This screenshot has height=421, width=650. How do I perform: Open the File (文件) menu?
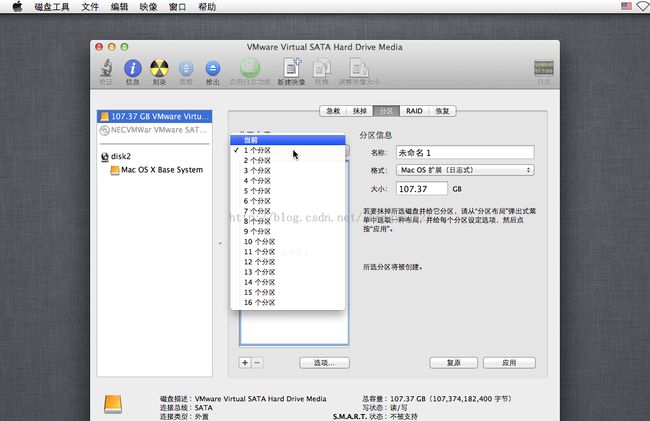pyautogui.click(x=90, y=7)
